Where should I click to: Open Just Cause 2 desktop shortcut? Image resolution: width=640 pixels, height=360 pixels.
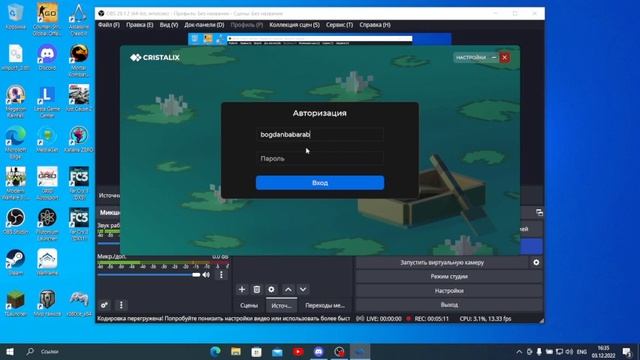79,98
